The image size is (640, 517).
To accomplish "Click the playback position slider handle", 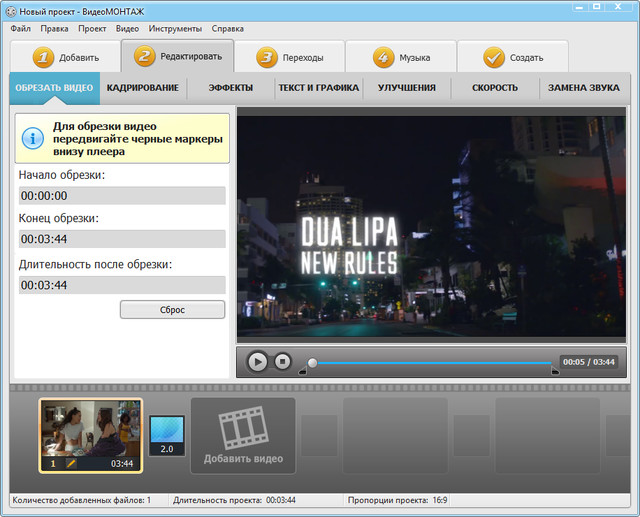I will [312, 363].
